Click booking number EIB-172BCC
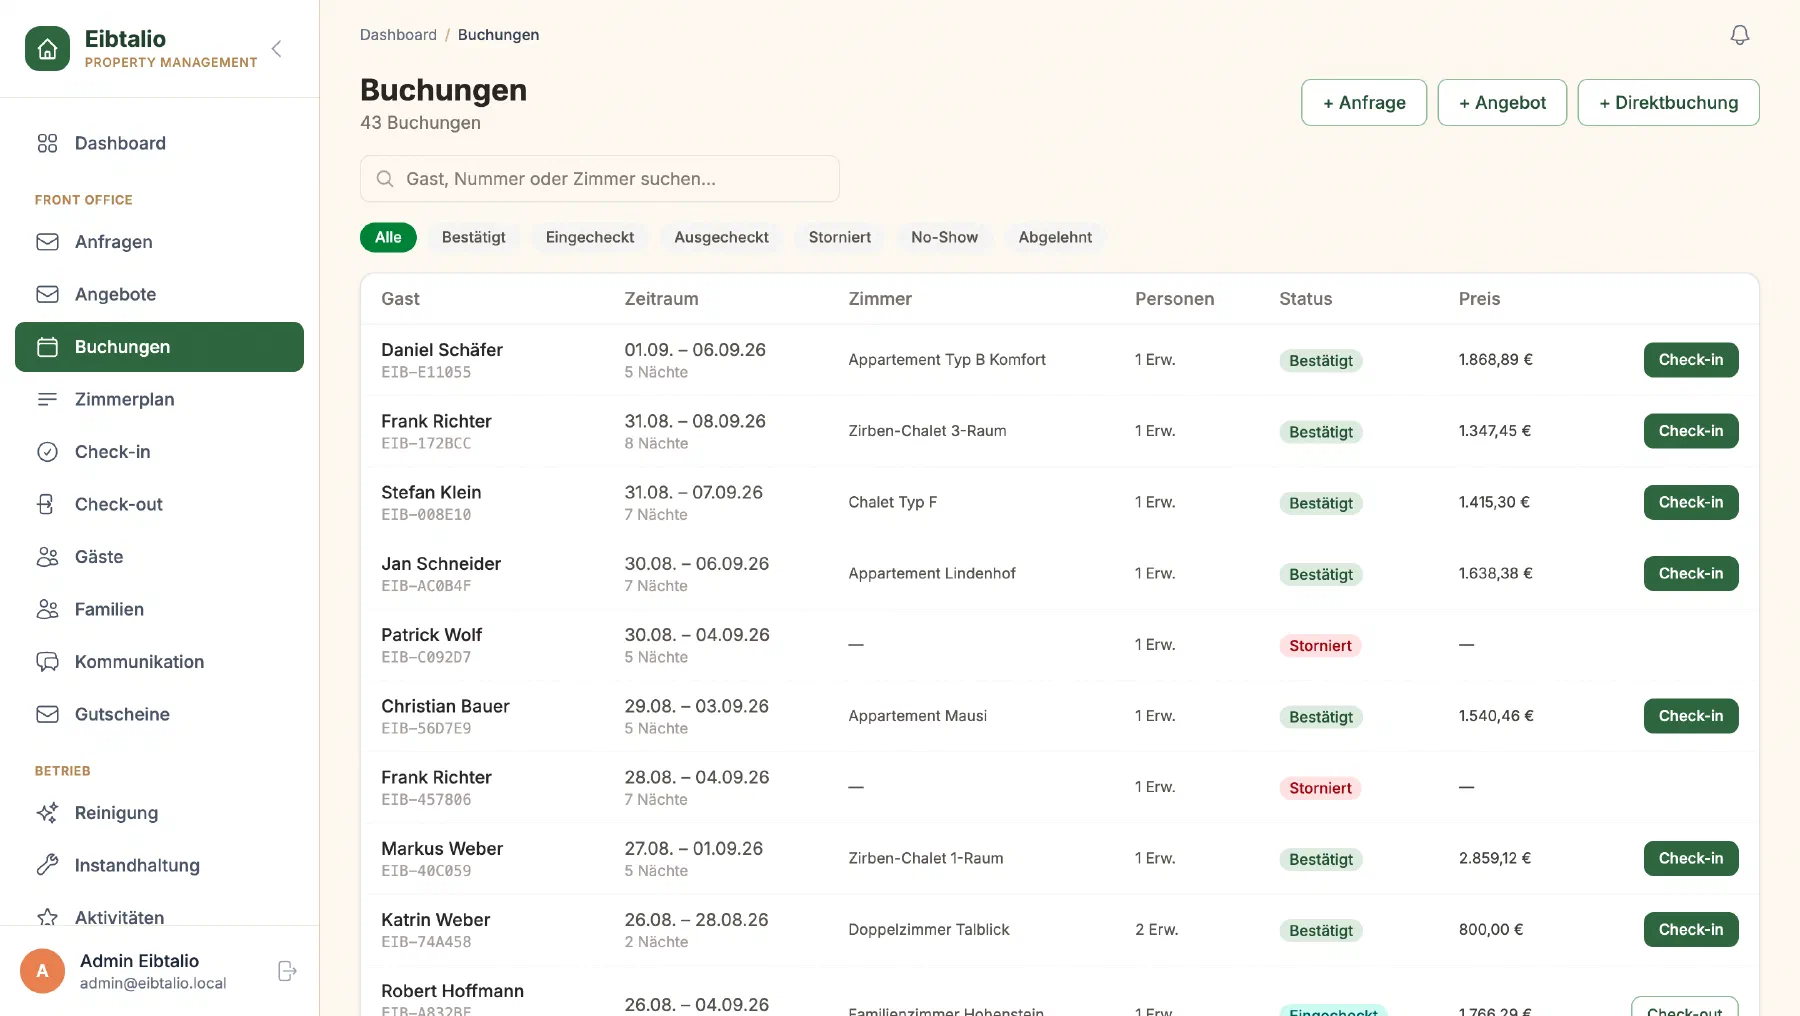 click(426, 443)
